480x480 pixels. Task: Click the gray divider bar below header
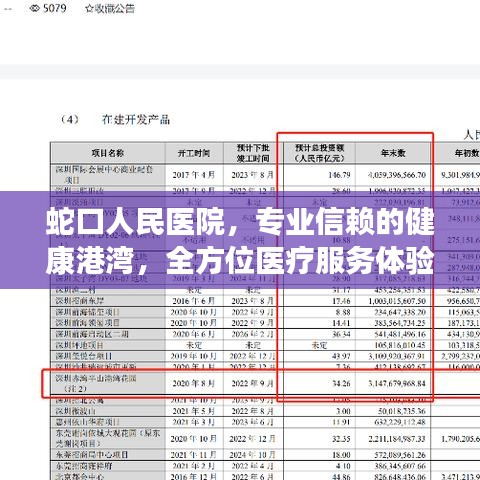pos(240,72)
